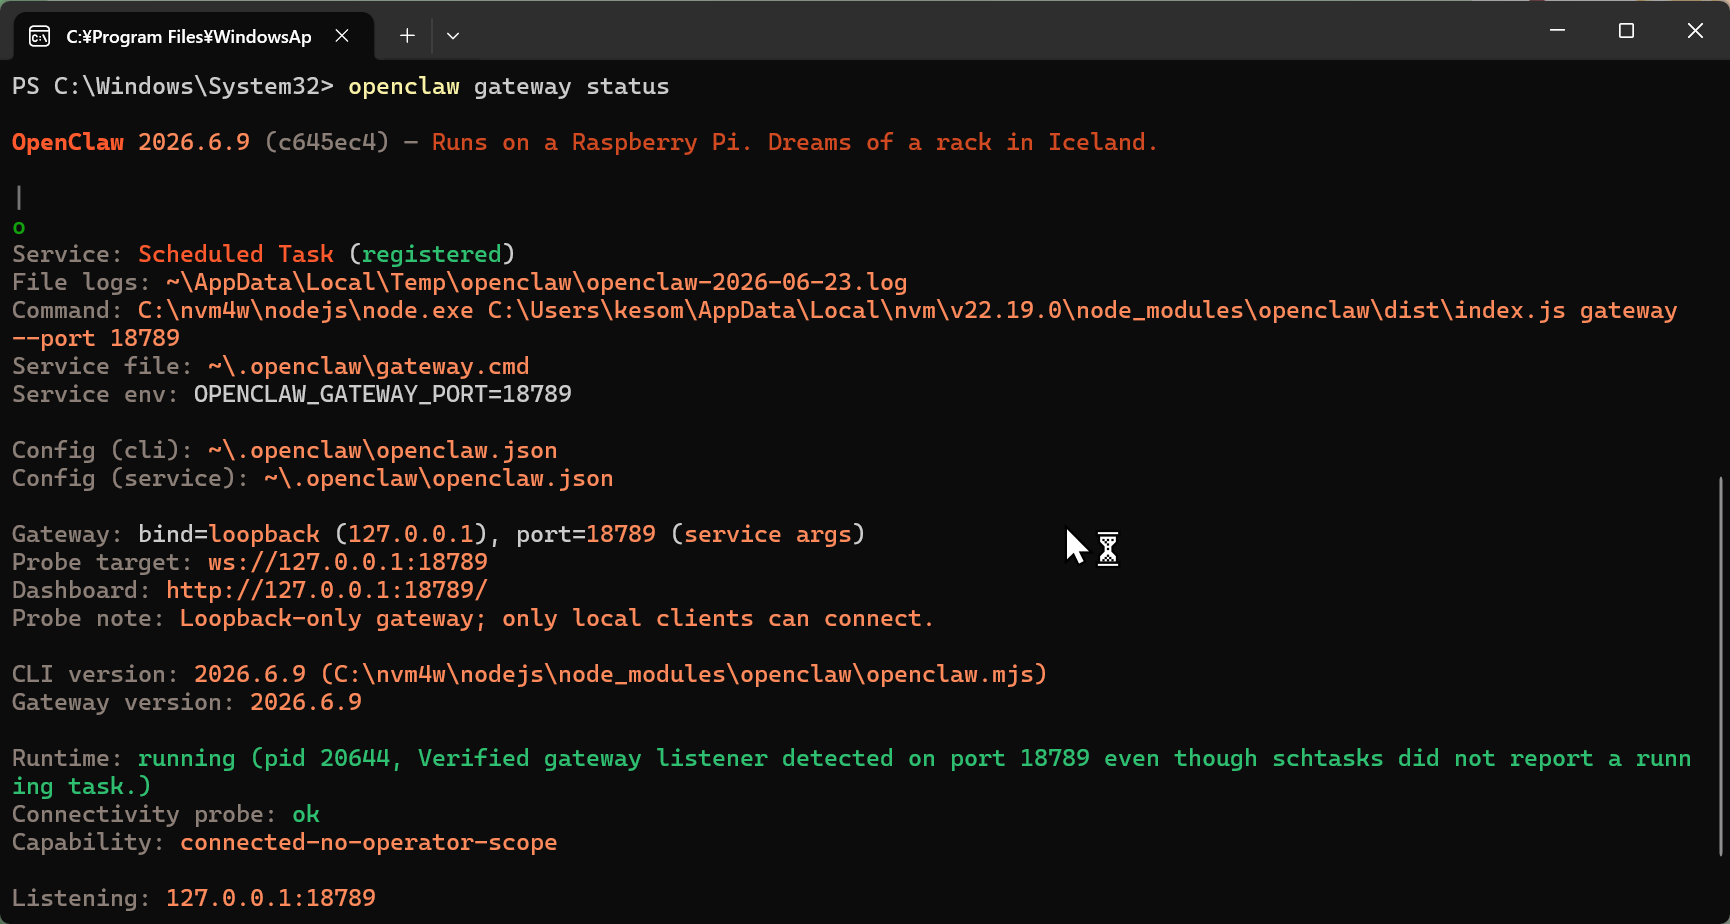Click command path 'C:\nvm4w\nodejs\node.exe'
The image size is (1730, 924).
coord(306,311)
